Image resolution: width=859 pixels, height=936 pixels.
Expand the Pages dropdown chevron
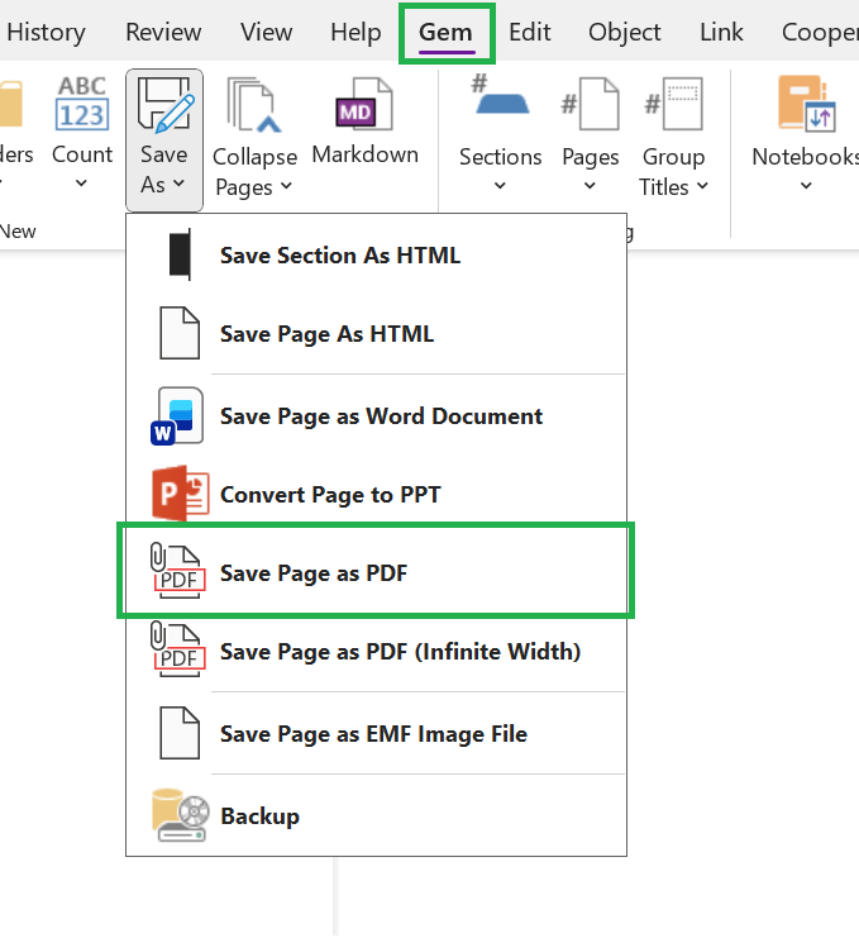tap(590, 186)
